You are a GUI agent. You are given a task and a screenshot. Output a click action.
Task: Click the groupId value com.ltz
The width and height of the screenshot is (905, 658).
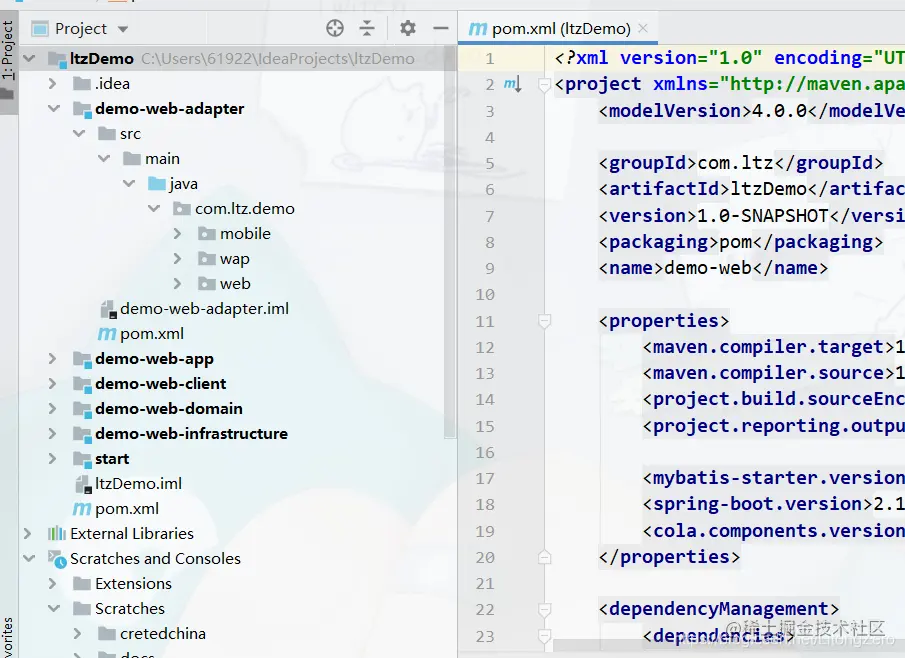tap(735, 163)
